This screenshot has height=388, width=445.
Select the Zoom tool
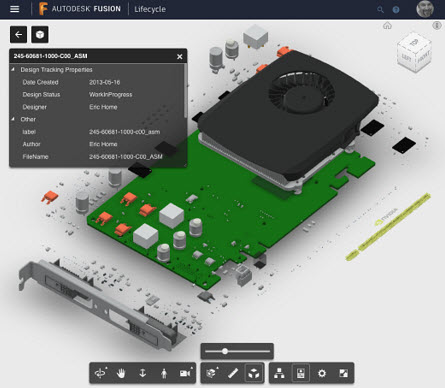coord(143,373)
